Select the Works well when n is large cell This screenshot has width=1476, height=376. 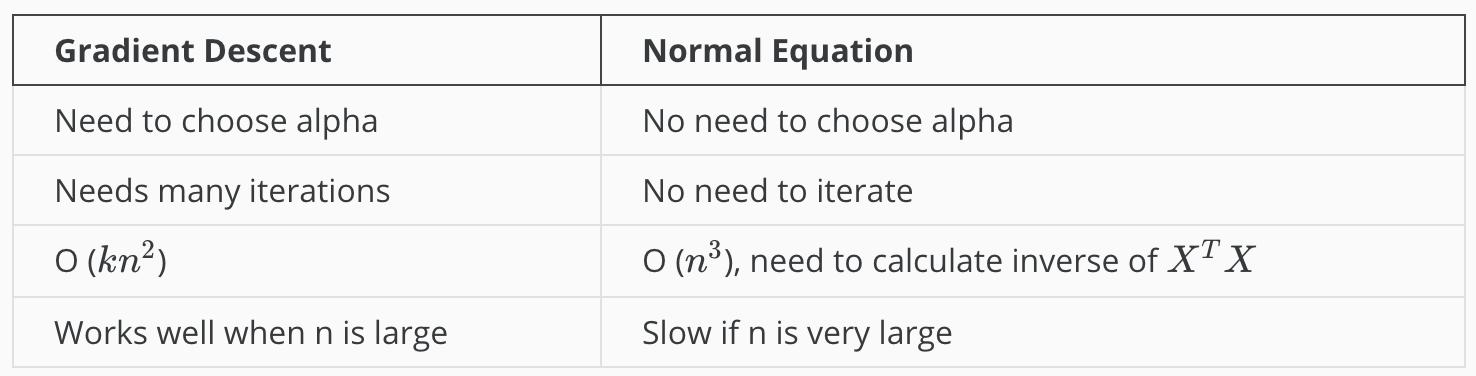click(307, 331)
